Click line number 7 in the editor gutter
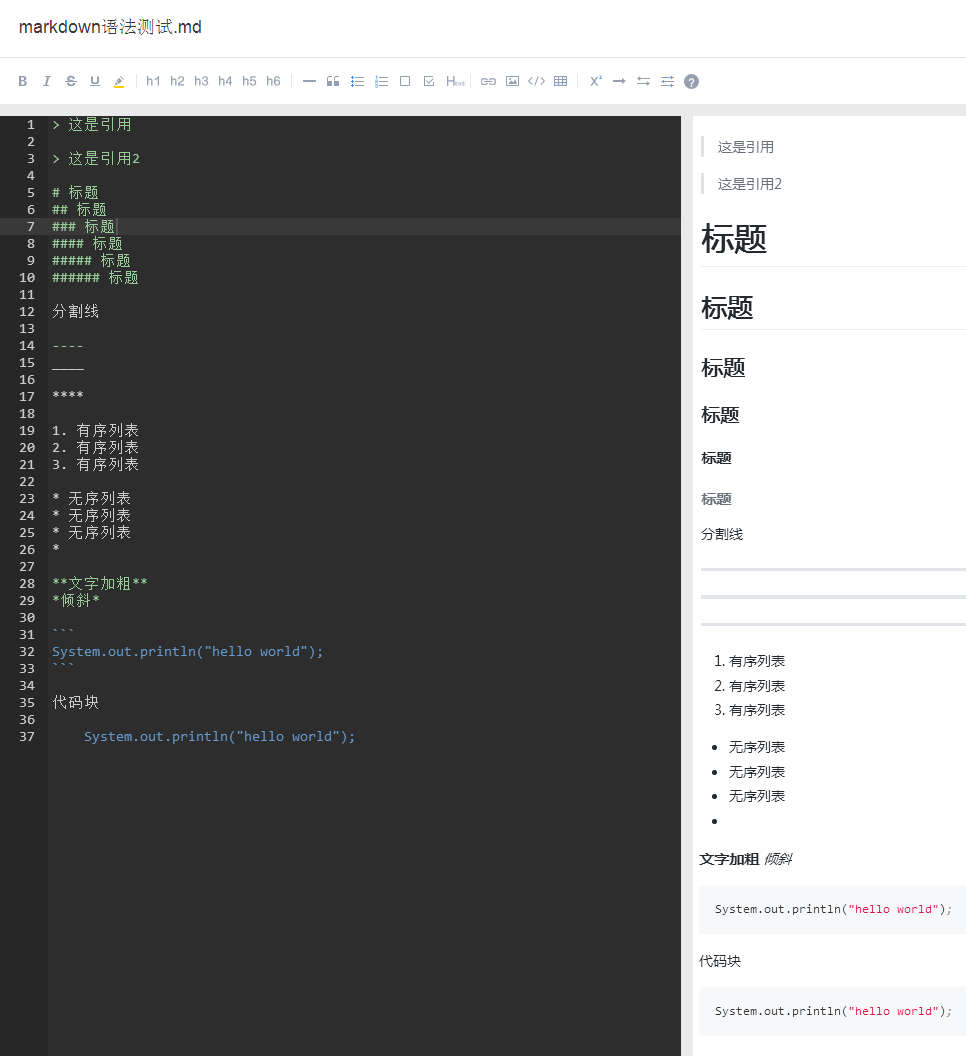Image resolution: width=966 pixels, height=1056 pixels. 30,226
